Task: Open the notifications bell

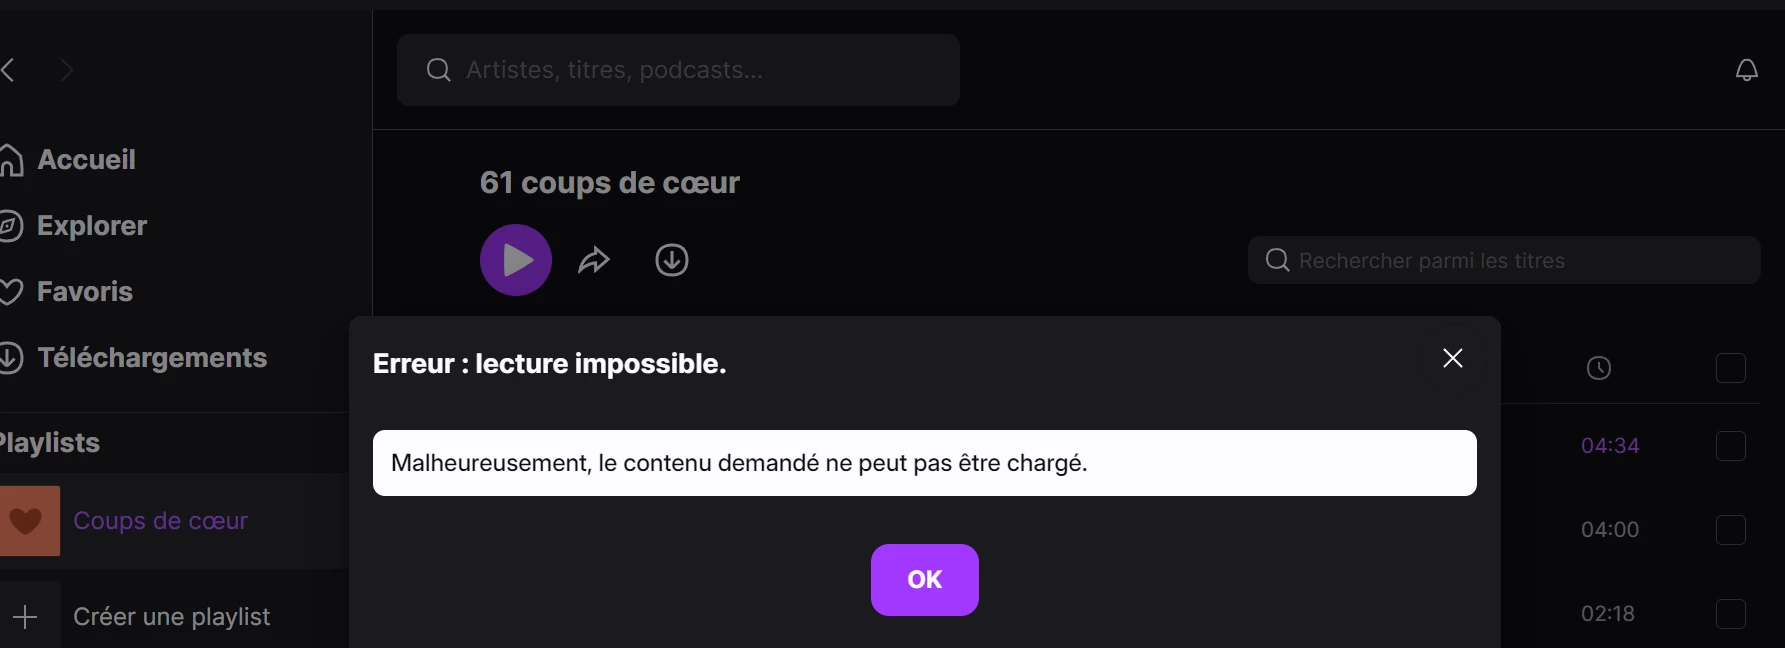Action: 1746,70
